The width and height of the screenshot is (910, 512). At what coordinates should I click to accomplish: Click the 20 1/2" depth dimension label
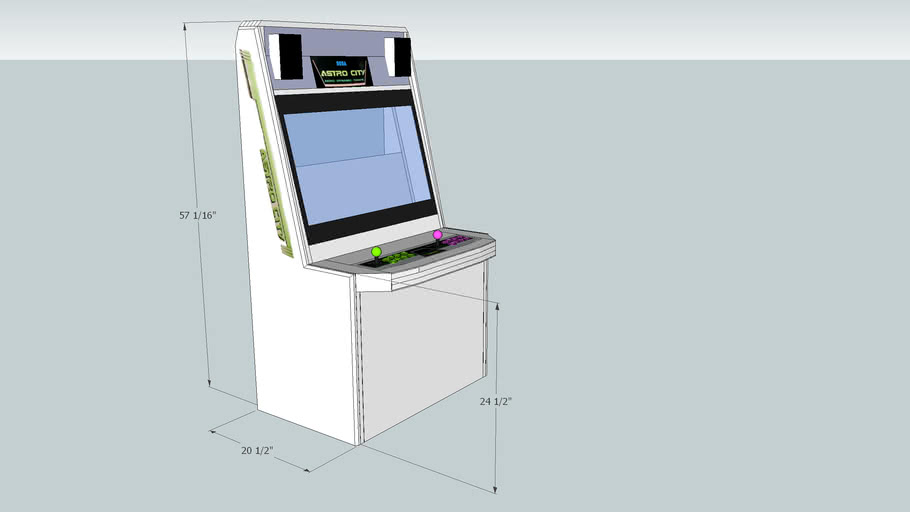(x=258, y=451)
